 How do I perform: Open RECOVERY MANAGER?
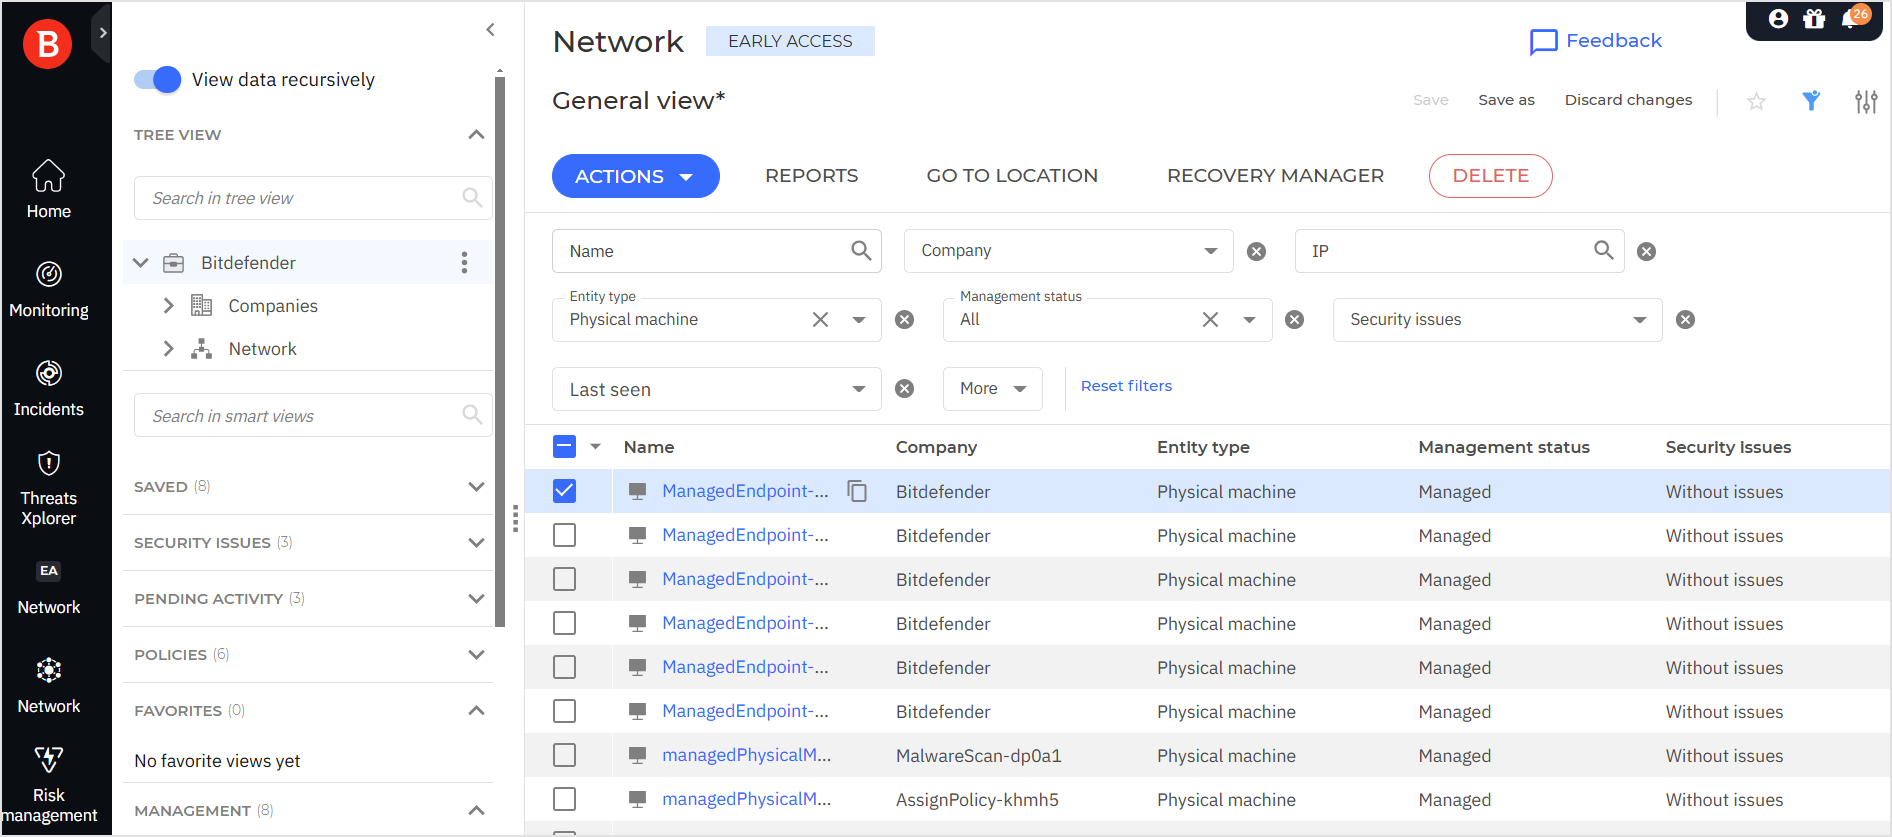[1275, 176]
